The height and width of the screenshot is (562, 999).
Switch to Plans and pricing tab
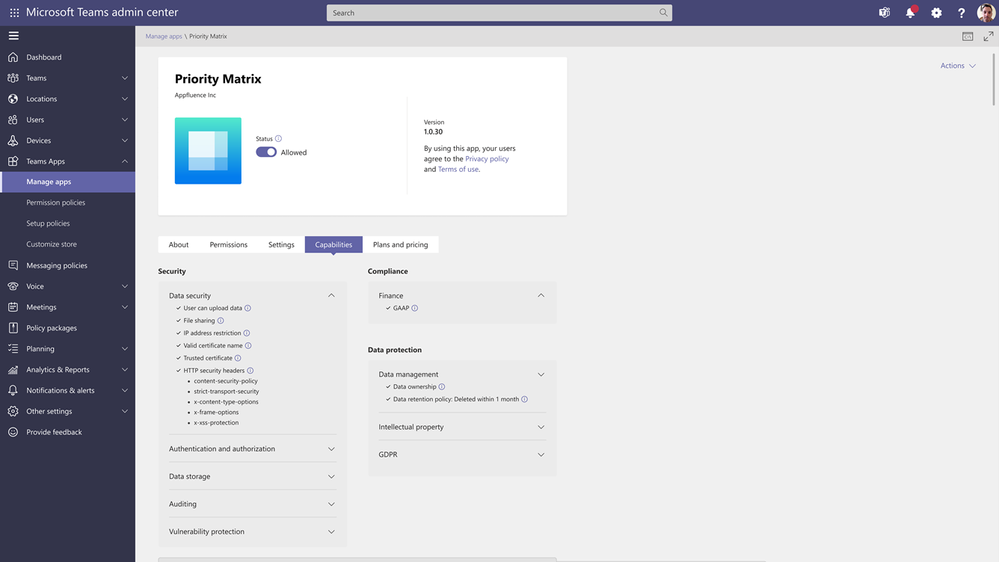click(x=400, y=245)
